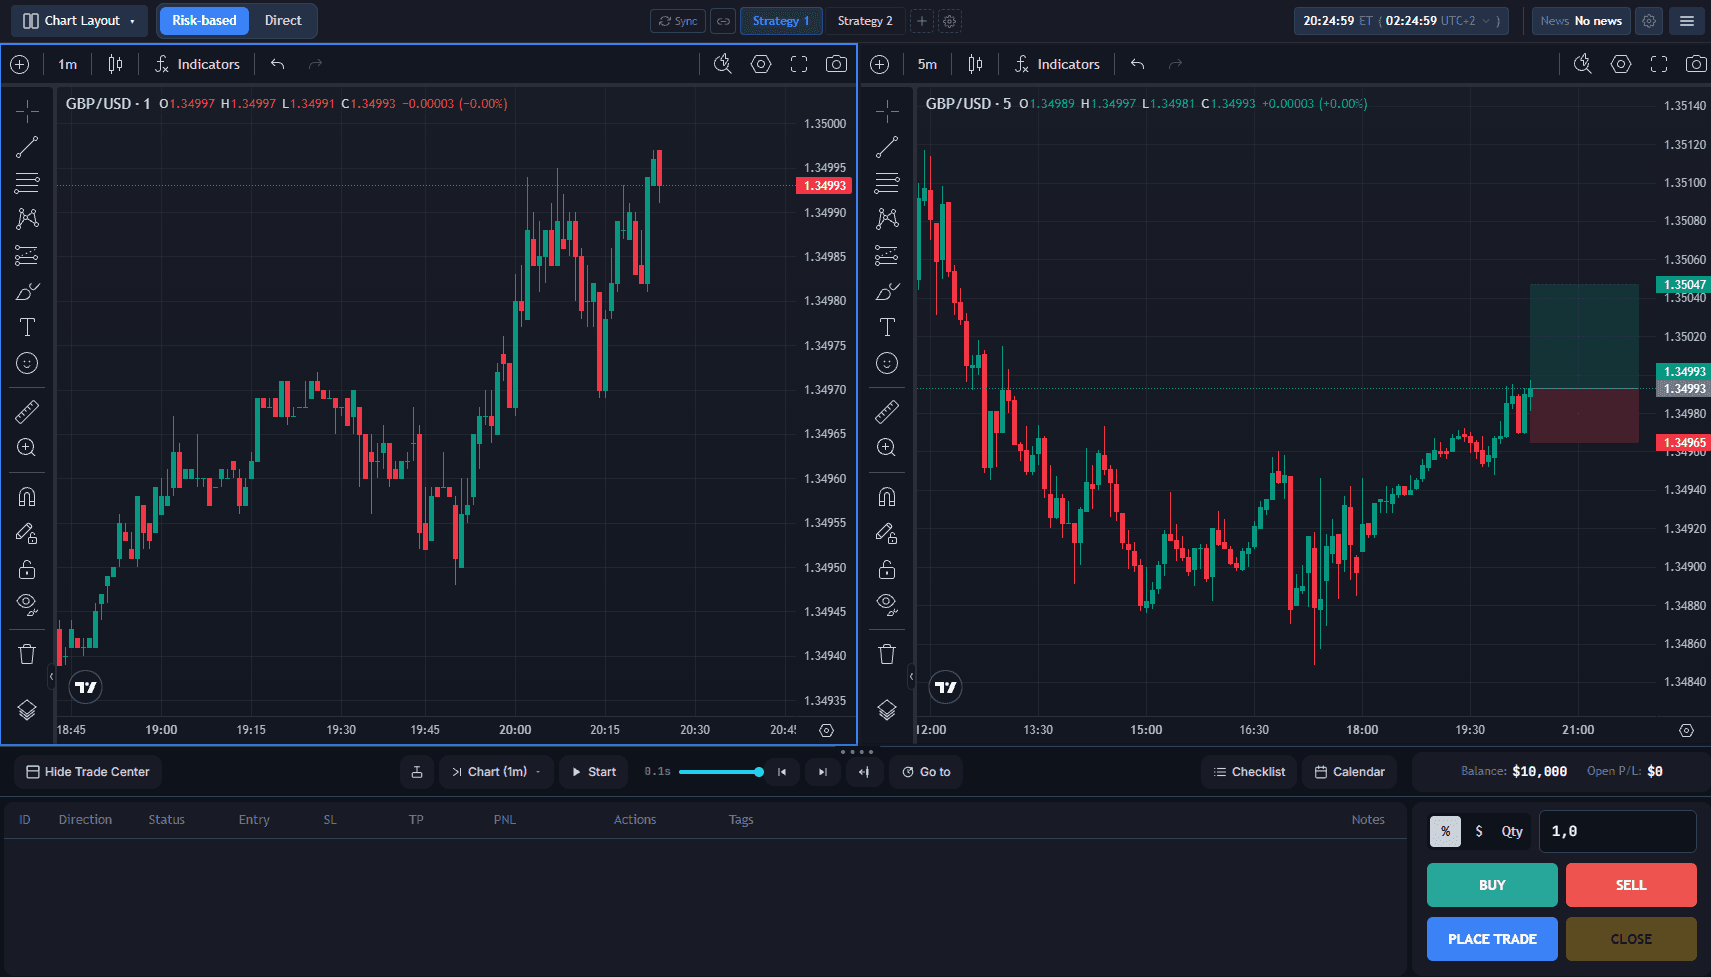
Task: Open the object tree layers on left chart
Action: pyautogui.click(x=27, y=709)
